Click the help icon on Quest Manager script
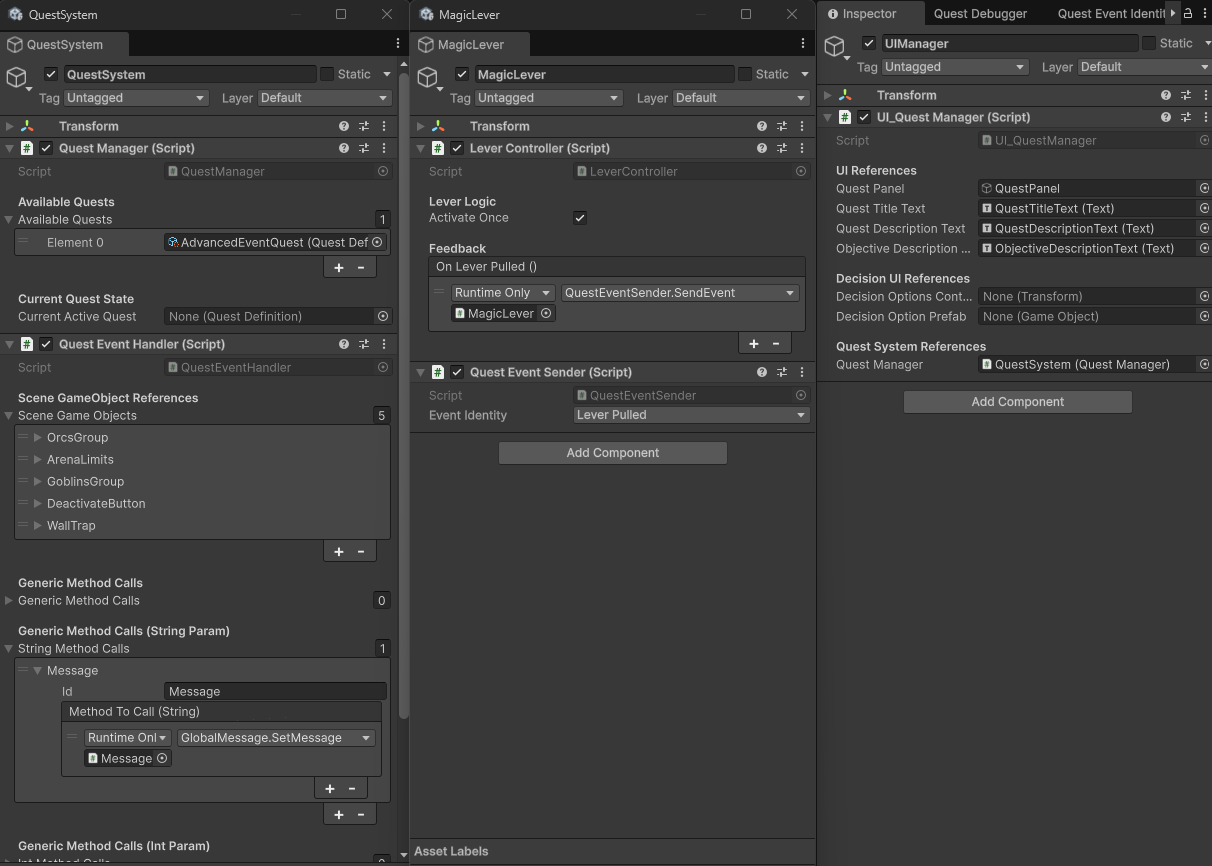This screenshot has height=866, width=1212. [x=344, y=148]
